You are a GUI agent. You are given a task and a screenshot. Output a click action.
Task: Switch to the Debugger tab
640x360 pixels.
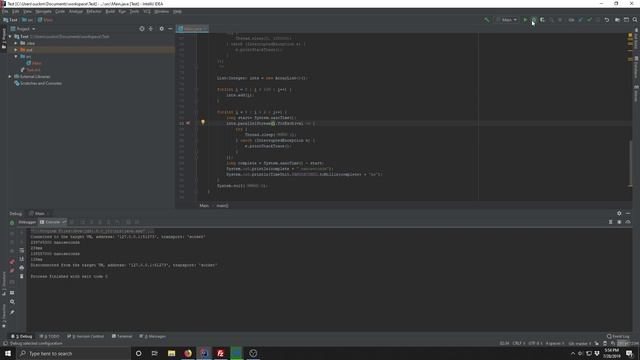pyautogui.click(x=27, y=222)
